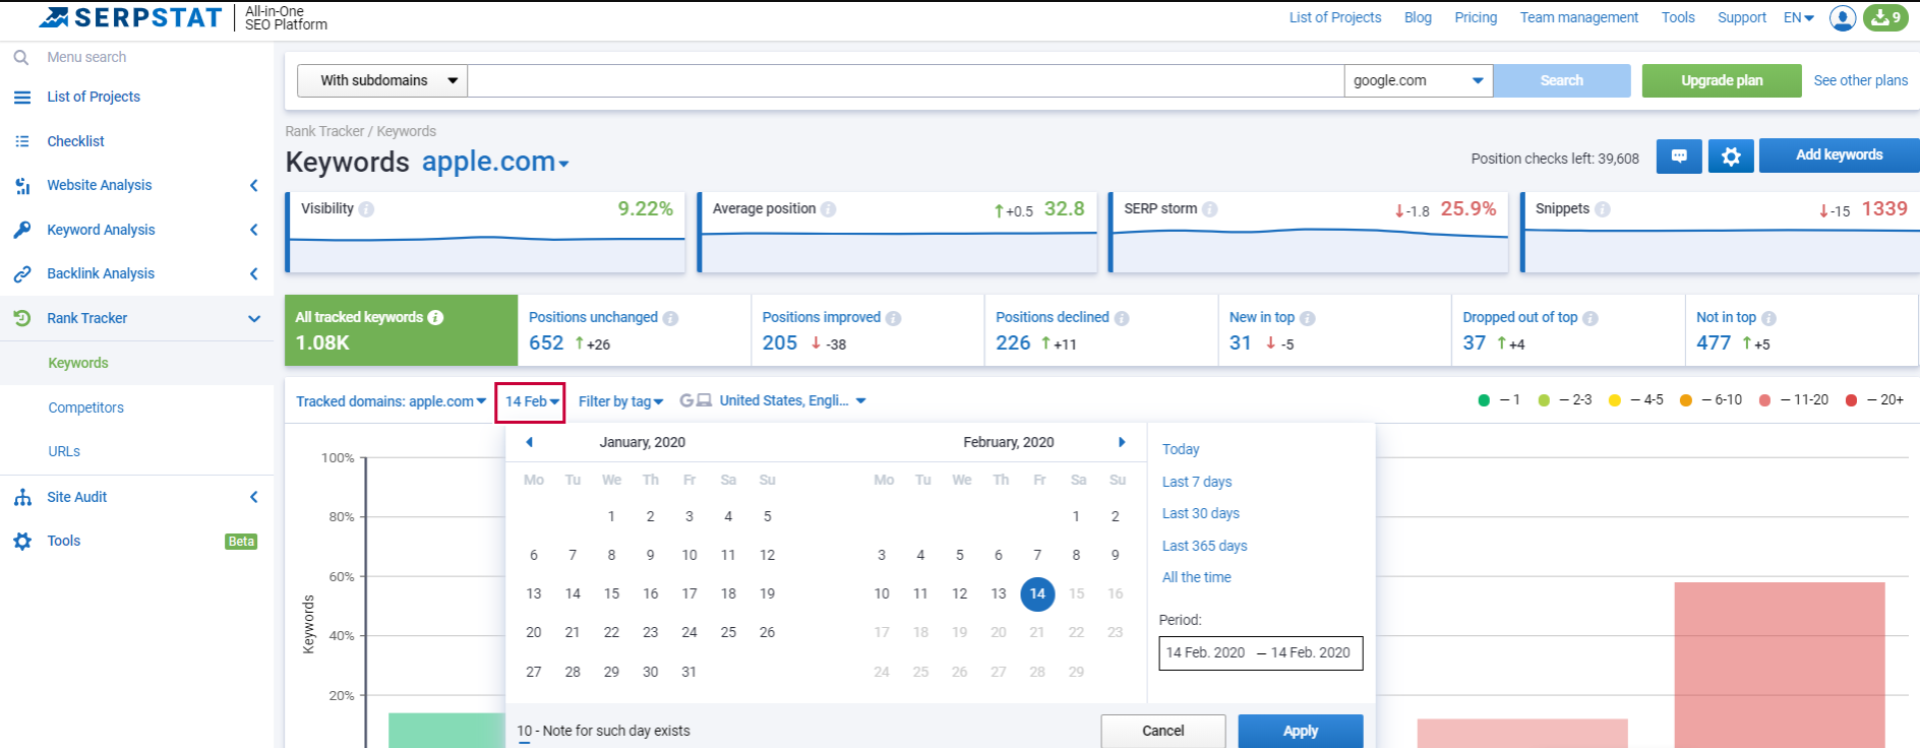This screenshot has height=748, width=1920.
Task: Click the Upgrade plan button
Action: pos(1721,81)
